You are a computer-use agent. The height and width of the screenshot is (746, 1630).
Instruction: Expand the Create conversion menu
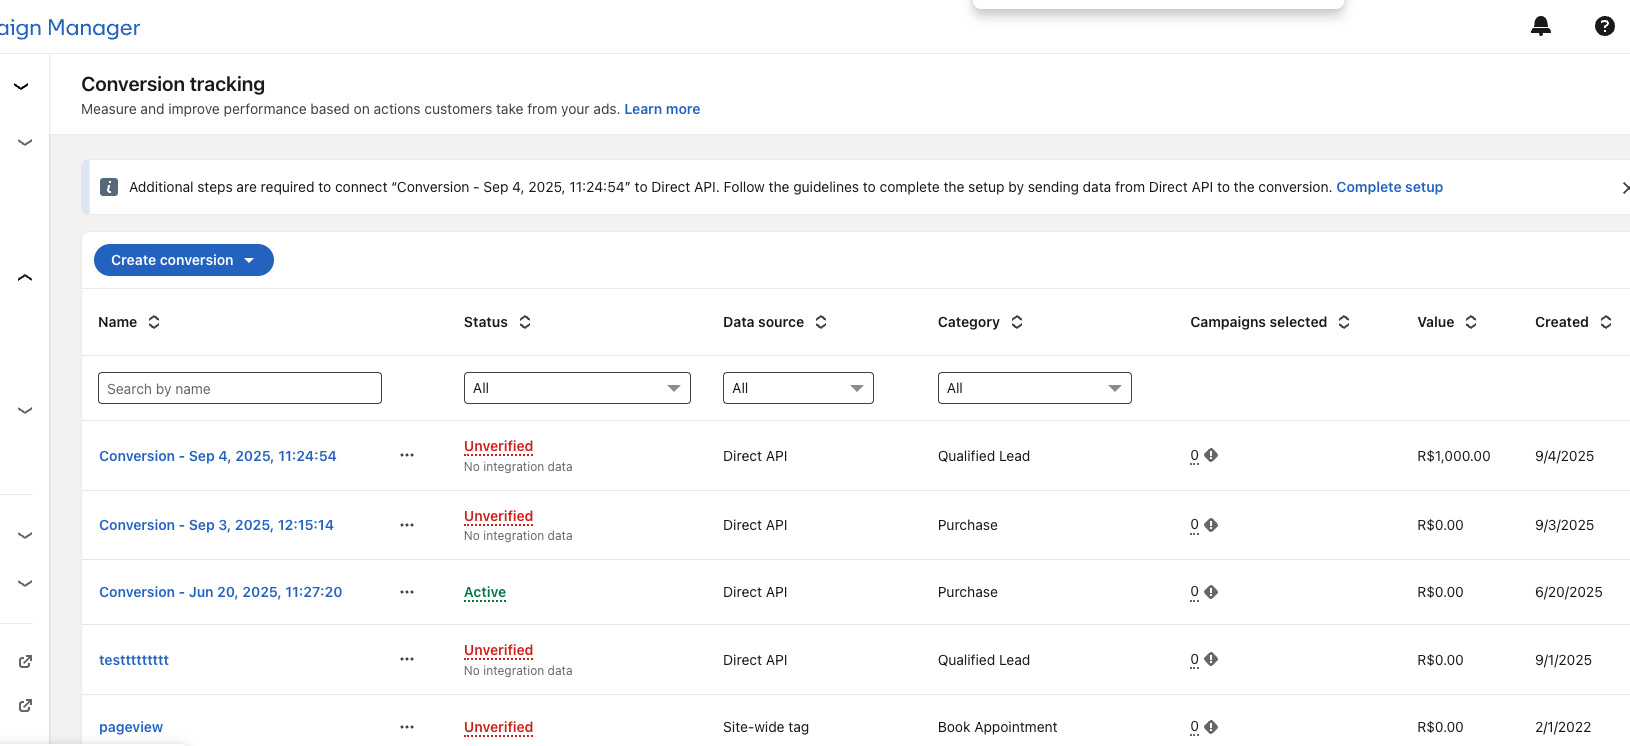pyautogui.click(x=183, y=260)
